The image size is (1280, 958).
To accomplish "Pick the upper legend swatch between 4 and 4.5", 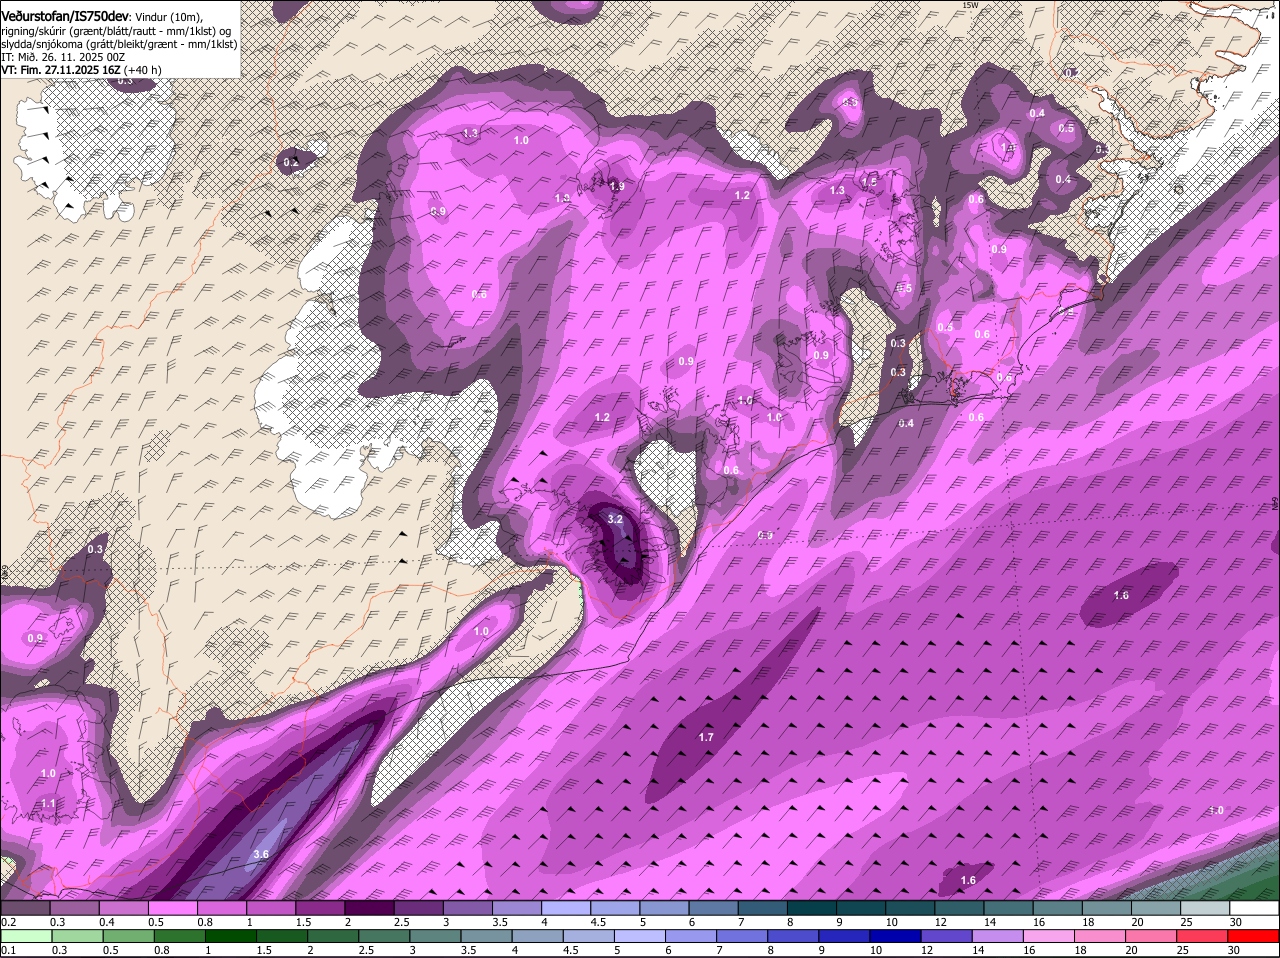I will 565,908.
